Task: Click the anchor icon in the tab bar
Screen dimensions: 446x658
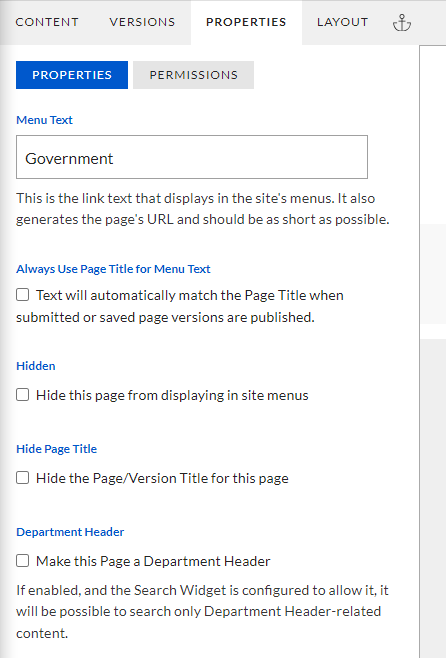Action: pyautogui.click(x=402, y=23)
